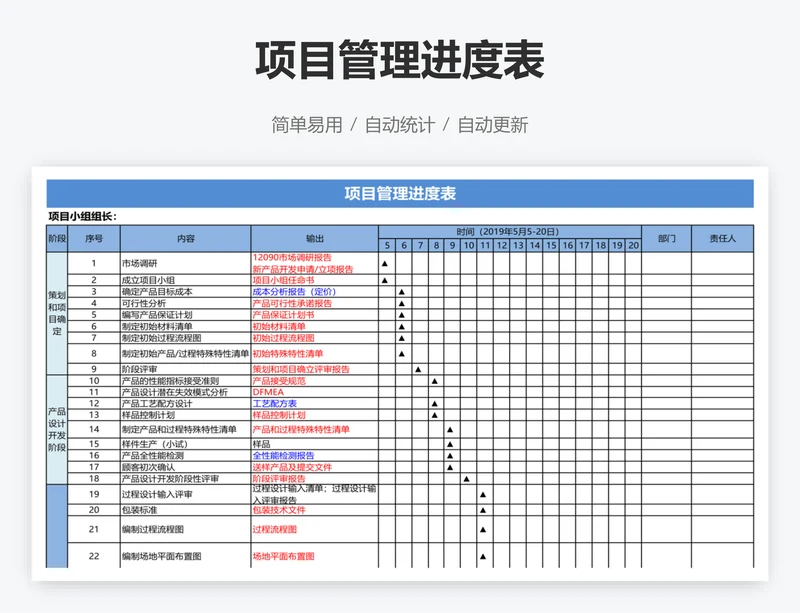800x613 pixels.
Task: Select the 成立项目小组 cell
Action: [186, 280]
